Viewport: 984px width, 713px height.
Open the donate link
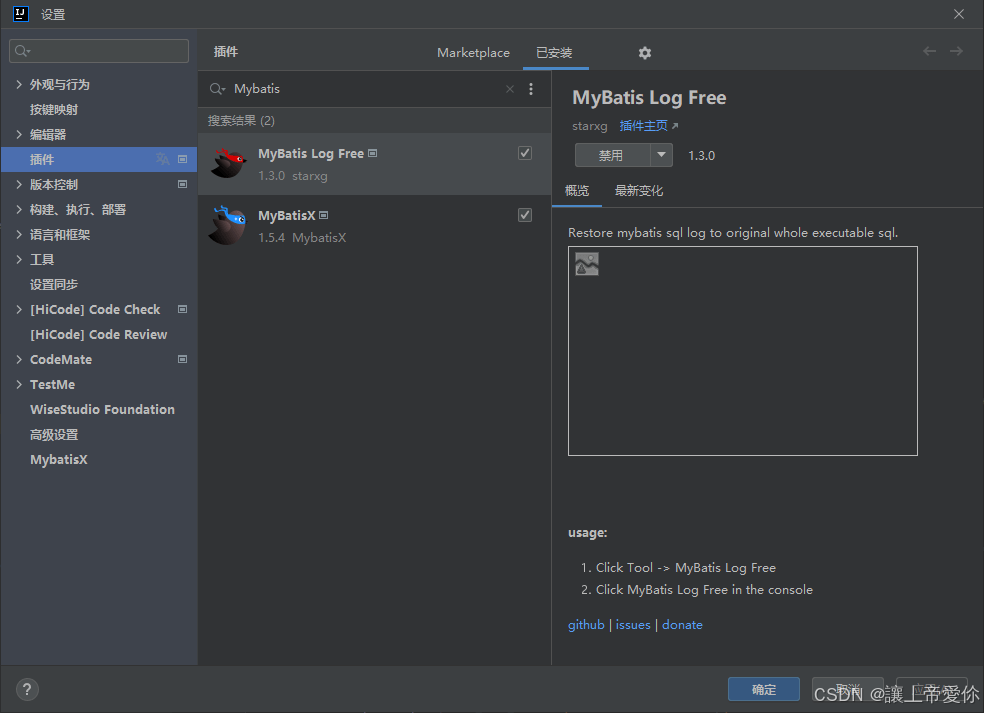click(x=682, y=625)
